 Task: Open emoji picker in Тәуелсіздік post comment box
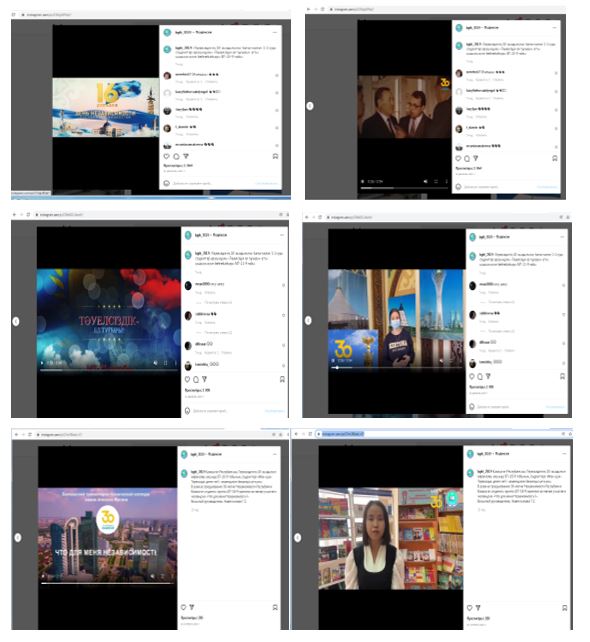pyautogui.click(x=188, y=411)
